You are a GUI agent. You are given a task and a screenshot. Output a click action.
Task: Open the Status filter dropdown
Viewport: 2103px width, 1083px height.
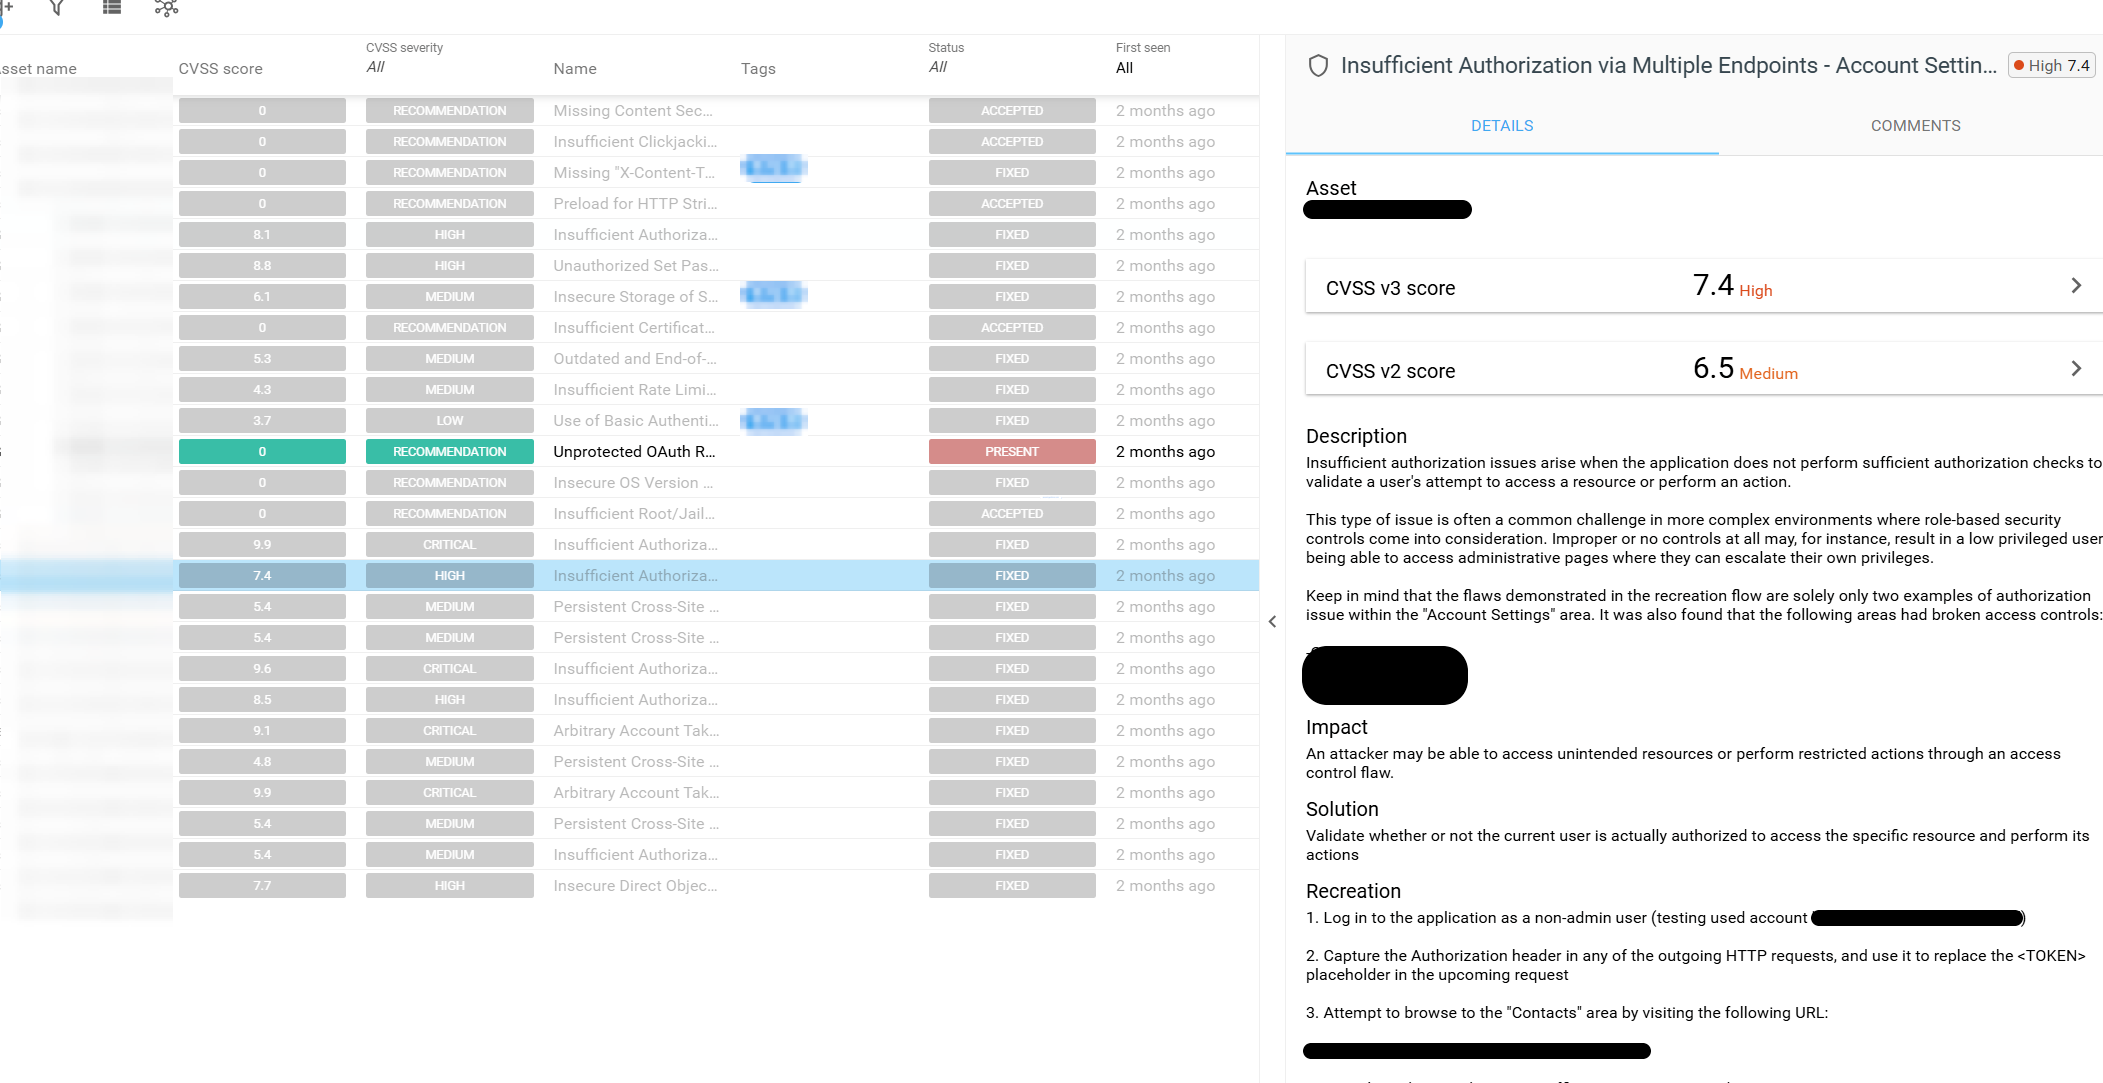pos(938,67)
